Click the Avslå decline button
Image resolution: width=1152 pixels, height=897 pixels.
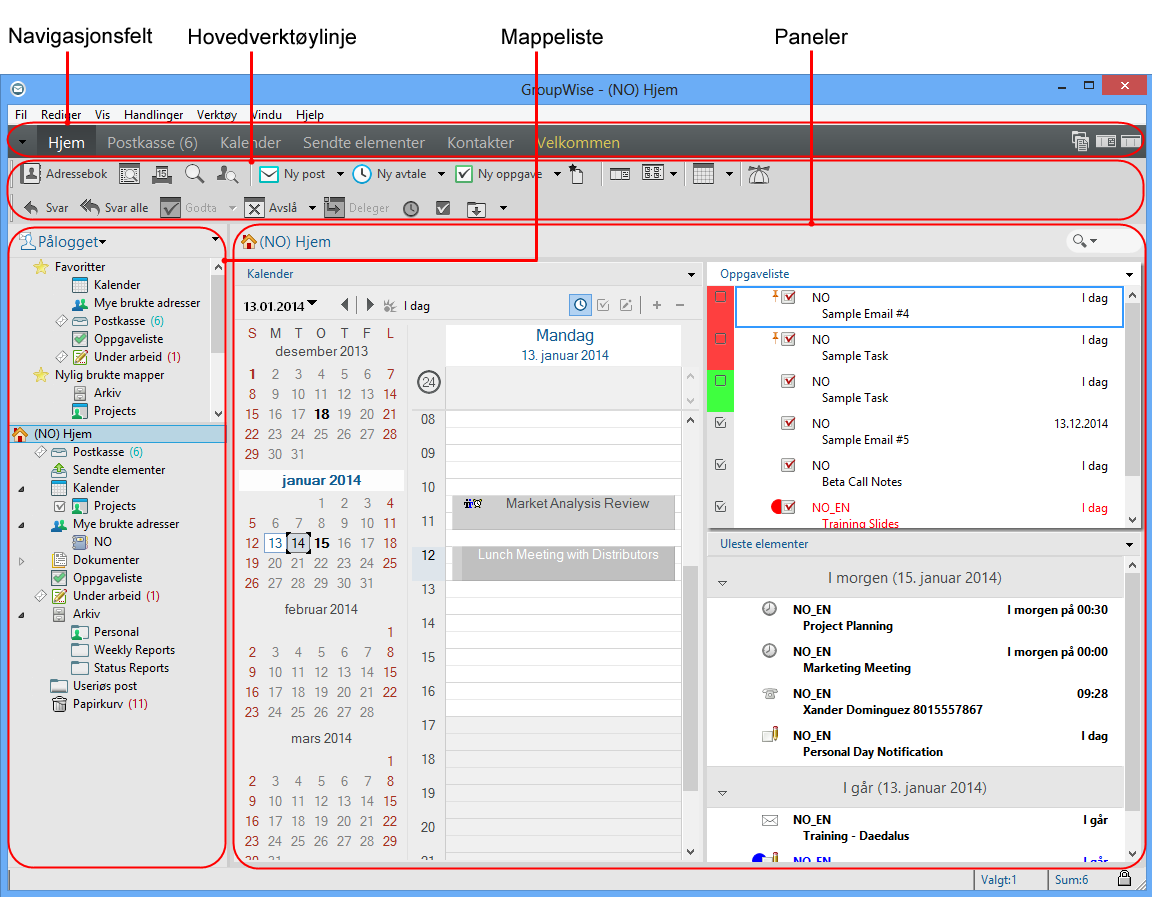click(271, 208)
